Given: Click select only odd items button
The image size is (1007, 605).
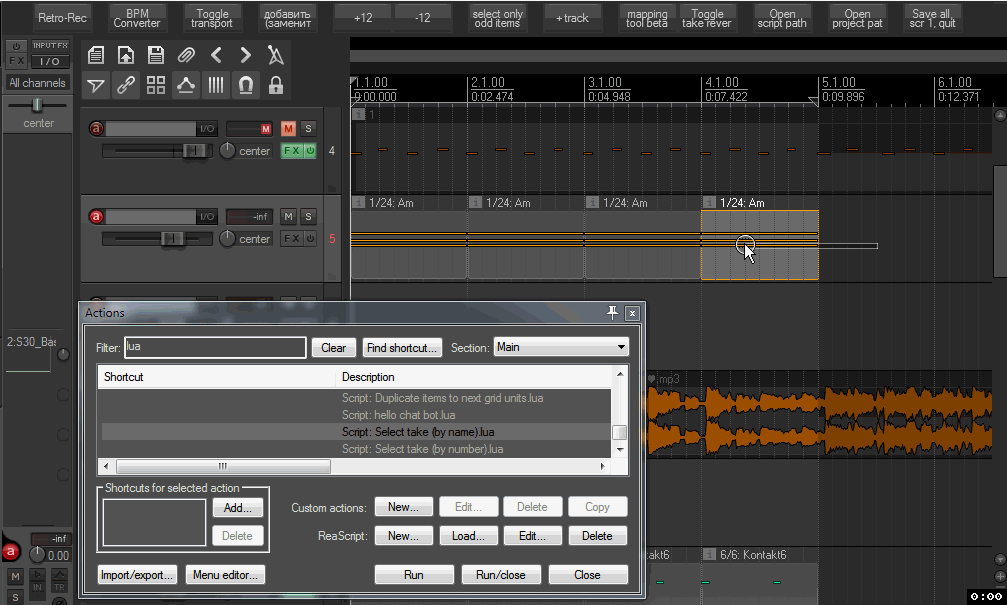Looking at the screenshot, I should 498,18.
